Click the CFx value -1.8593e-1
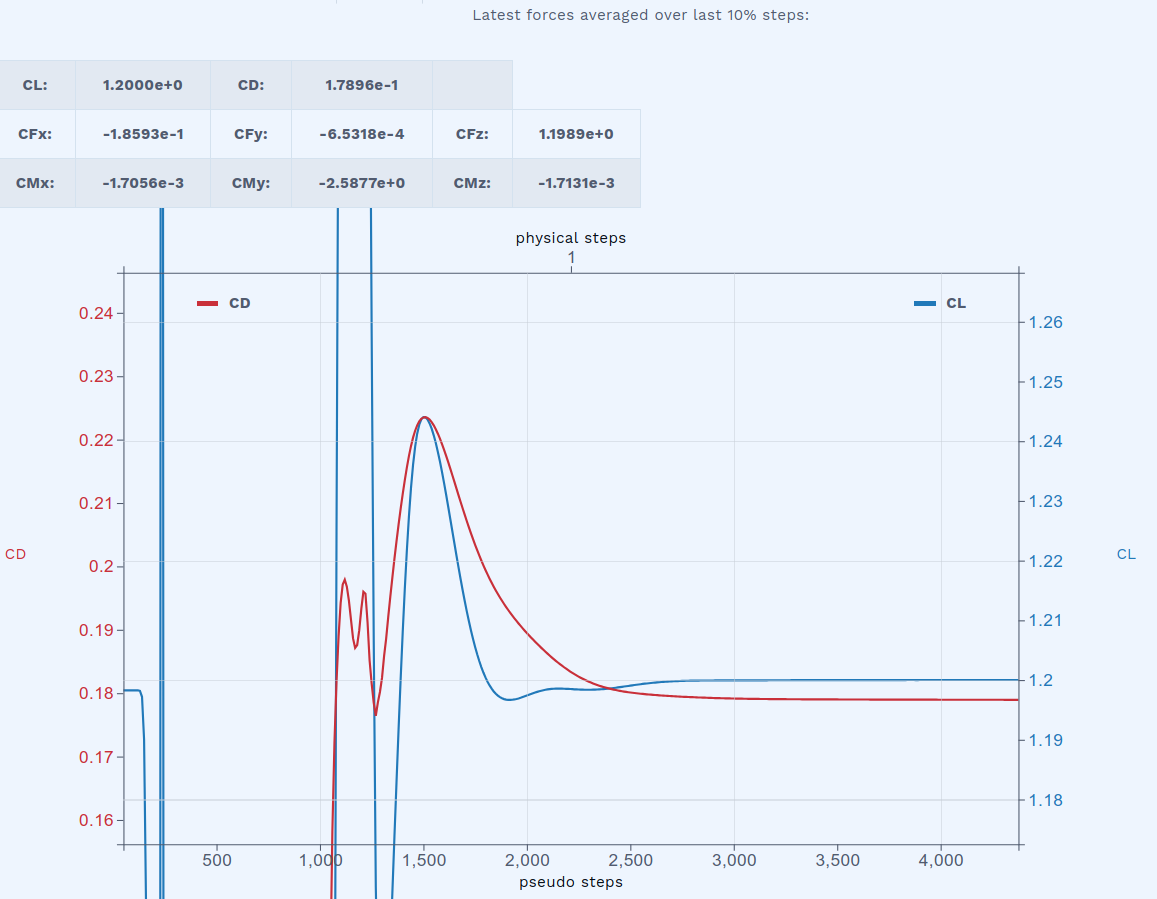This screenshot has height=899, width=1157. [142, 134]
